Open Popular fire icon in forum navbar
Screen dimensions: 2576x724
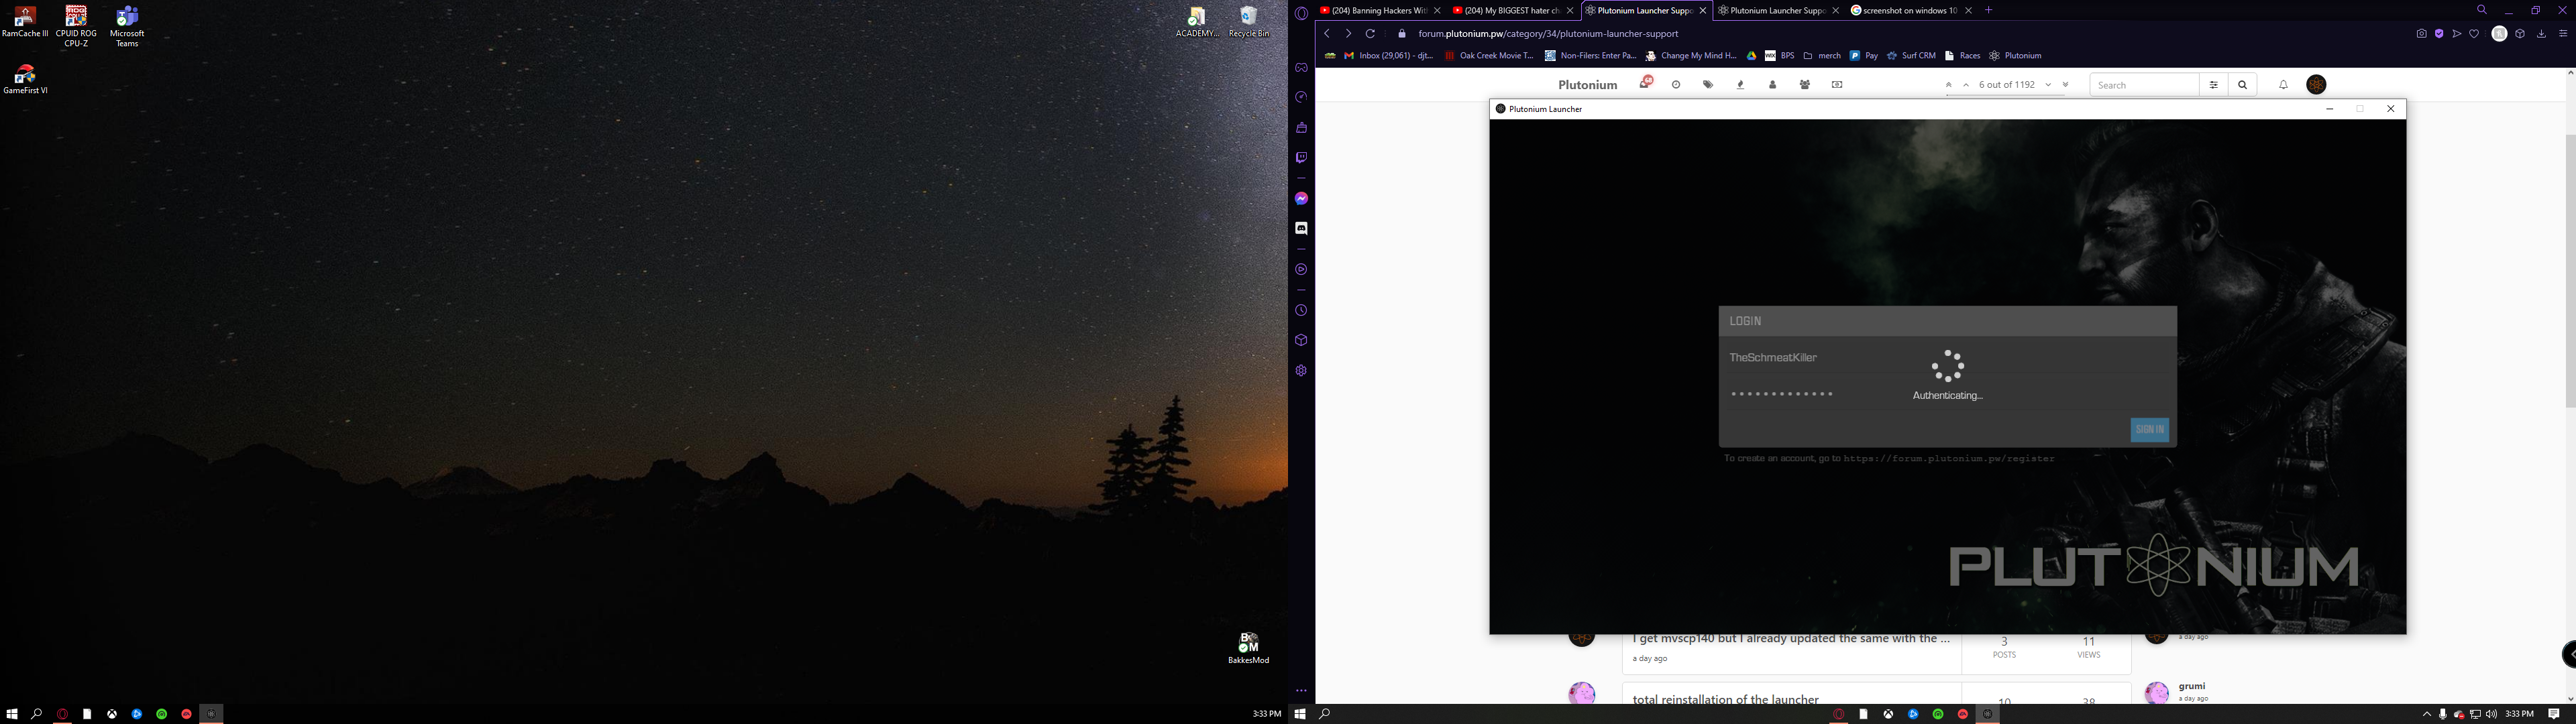tap(1741, 85)
